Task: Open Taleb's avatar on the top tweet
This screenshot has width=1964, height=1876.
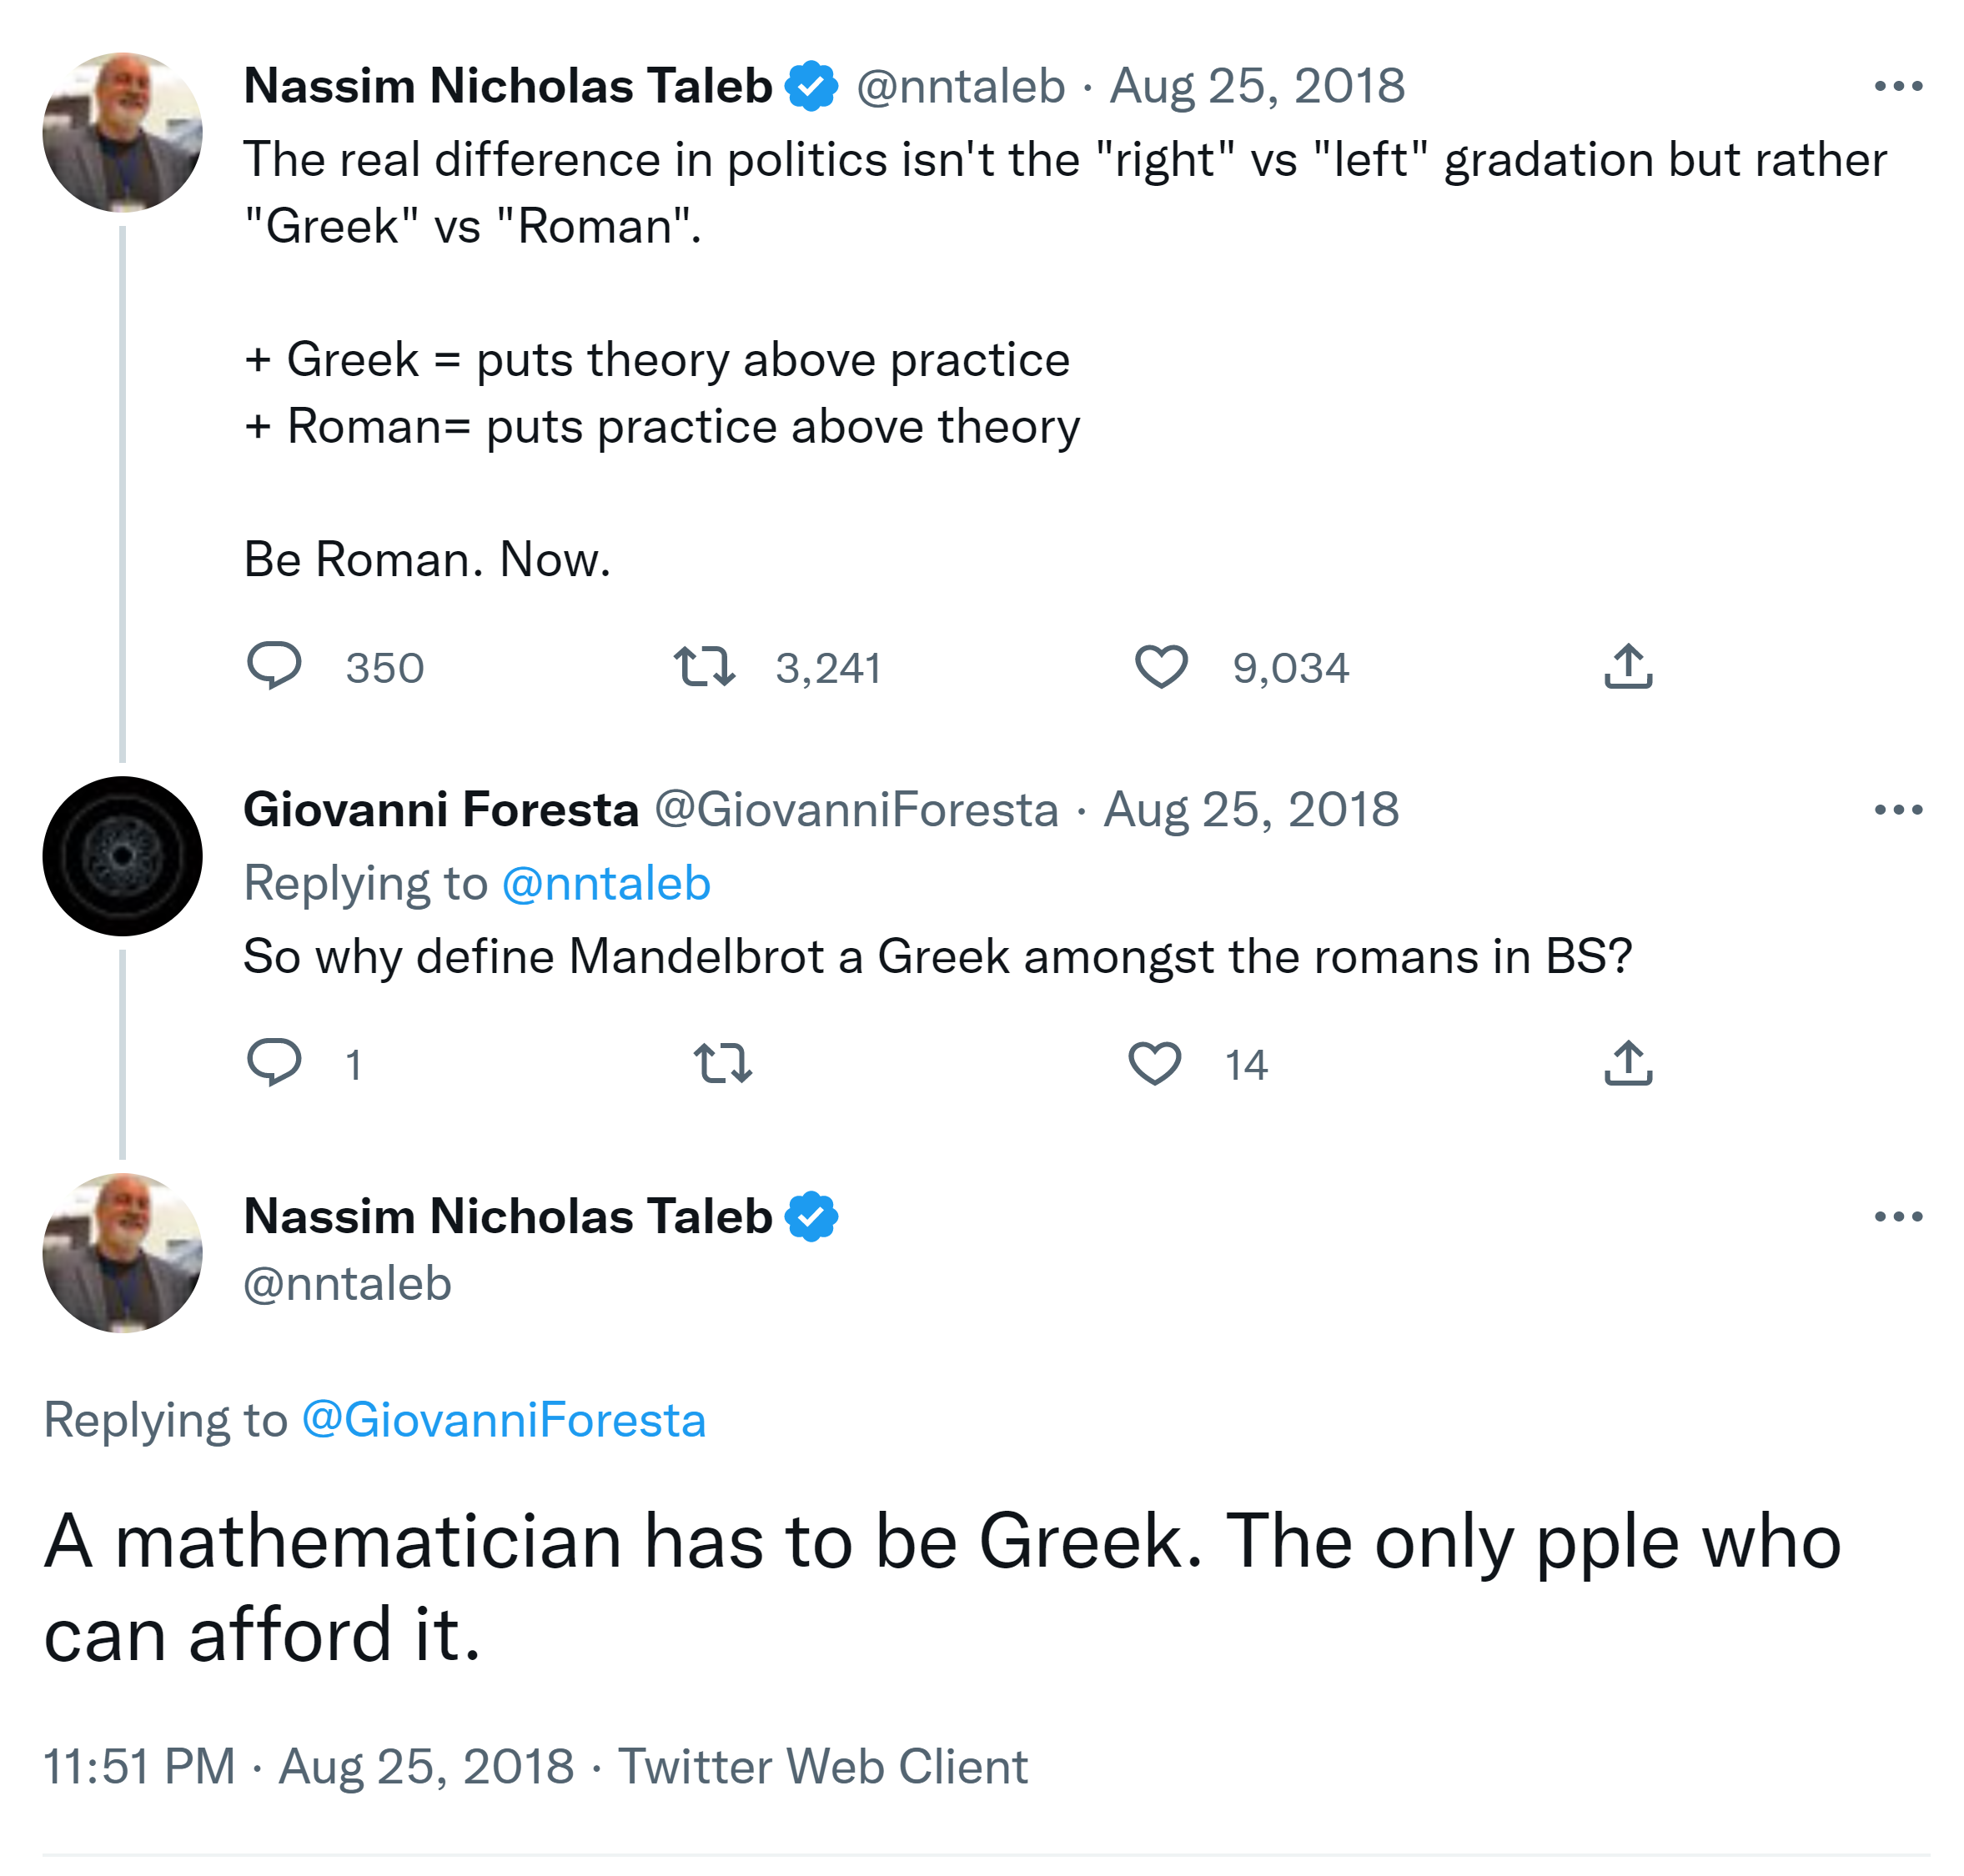Action: coord(122,132)
